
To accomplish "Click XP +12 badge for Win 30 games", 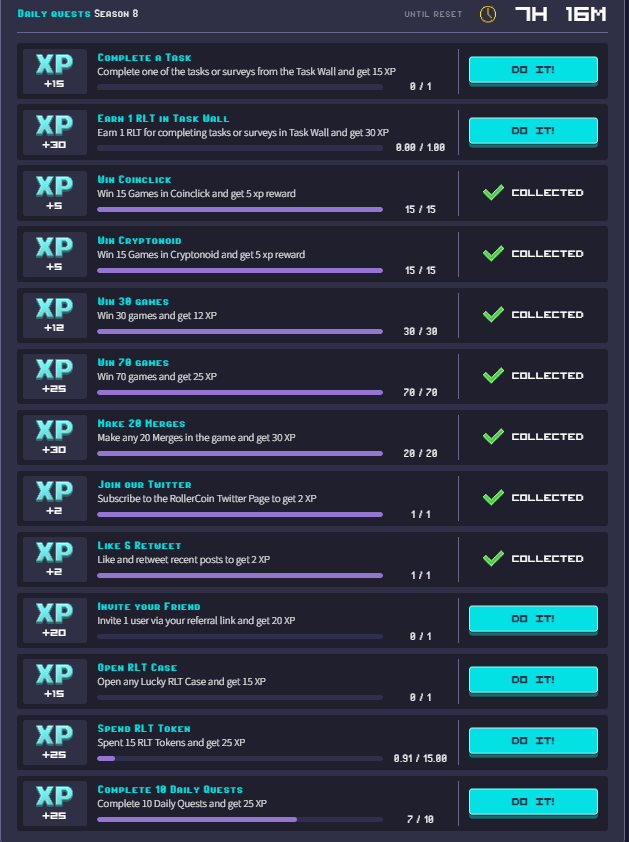I will coord(54,315).
